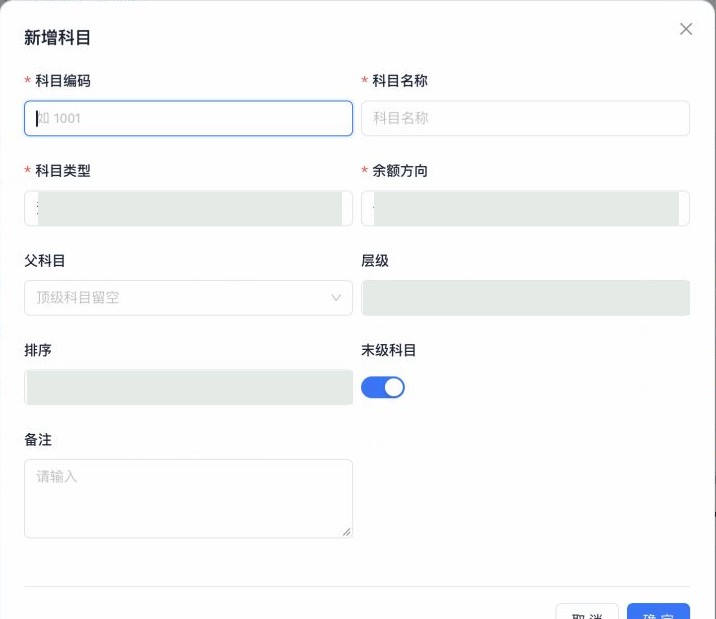Click the 取消 button
This screenshot has height=619, width=716.
click(x=587, y=611)
